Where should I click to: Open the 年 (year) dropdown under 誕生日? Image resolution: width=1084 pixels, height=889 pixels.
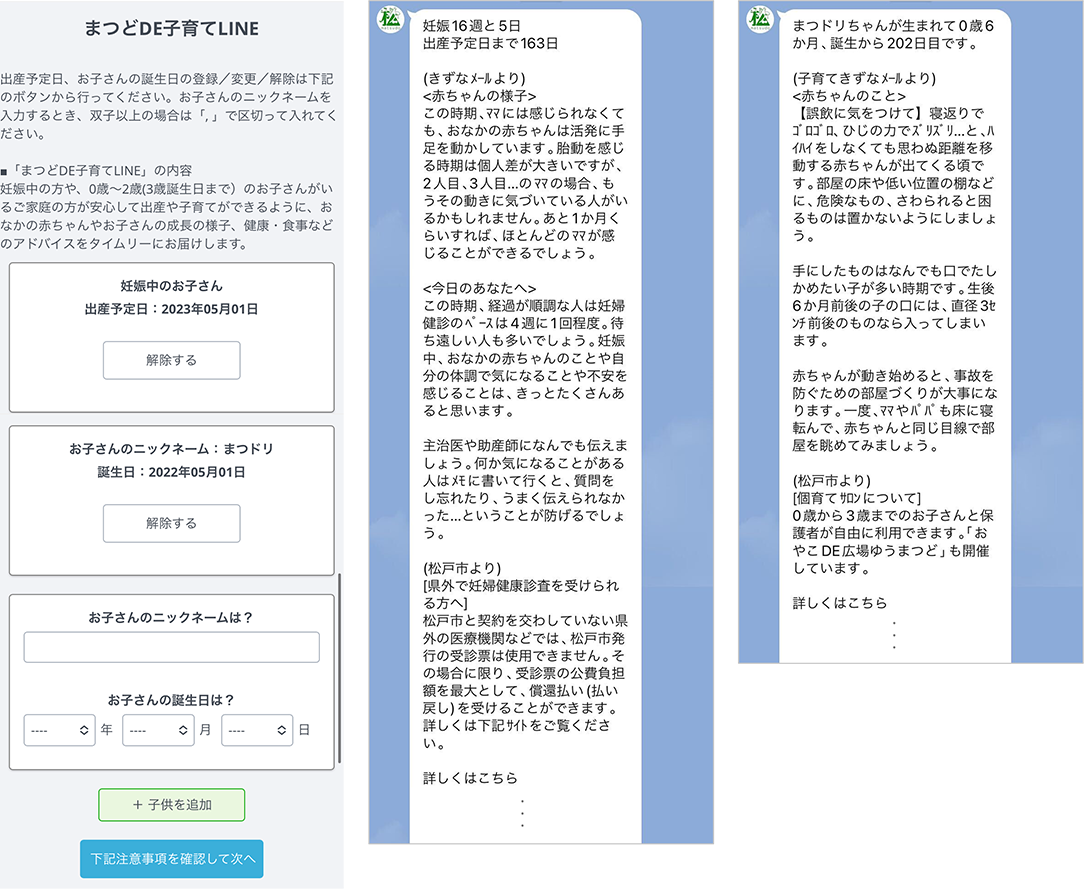[59, 730]
